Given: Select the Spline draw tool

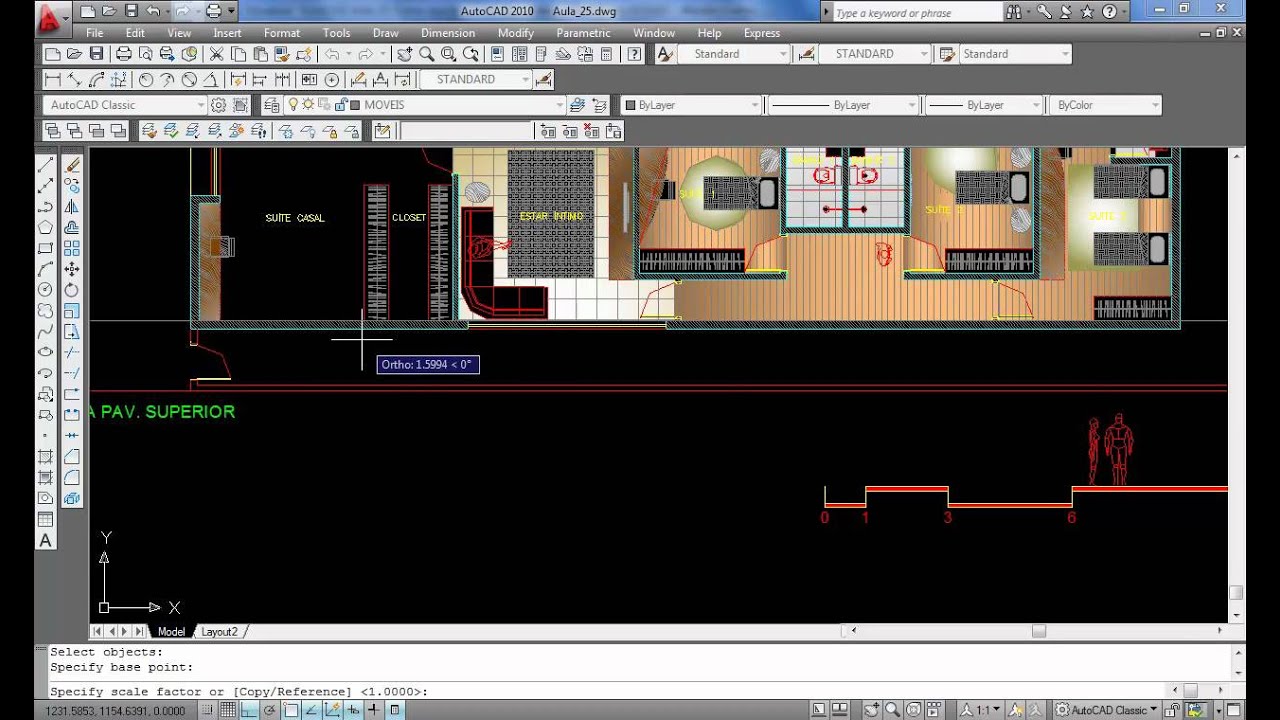Looking at the screenshot, I should click(45, 331).
